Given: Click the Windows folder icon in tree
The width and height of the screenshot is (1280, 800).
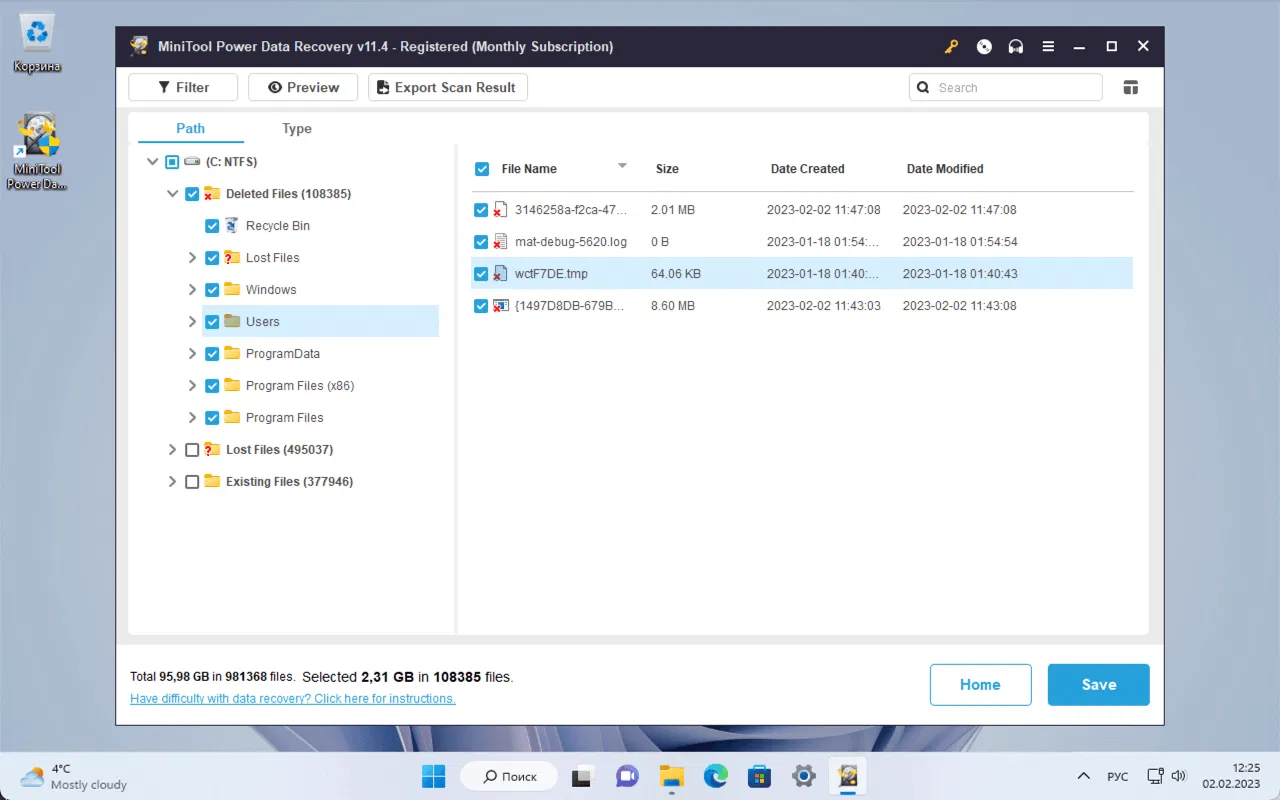Looking at the screenshot, I should click(x=232, y=290).
